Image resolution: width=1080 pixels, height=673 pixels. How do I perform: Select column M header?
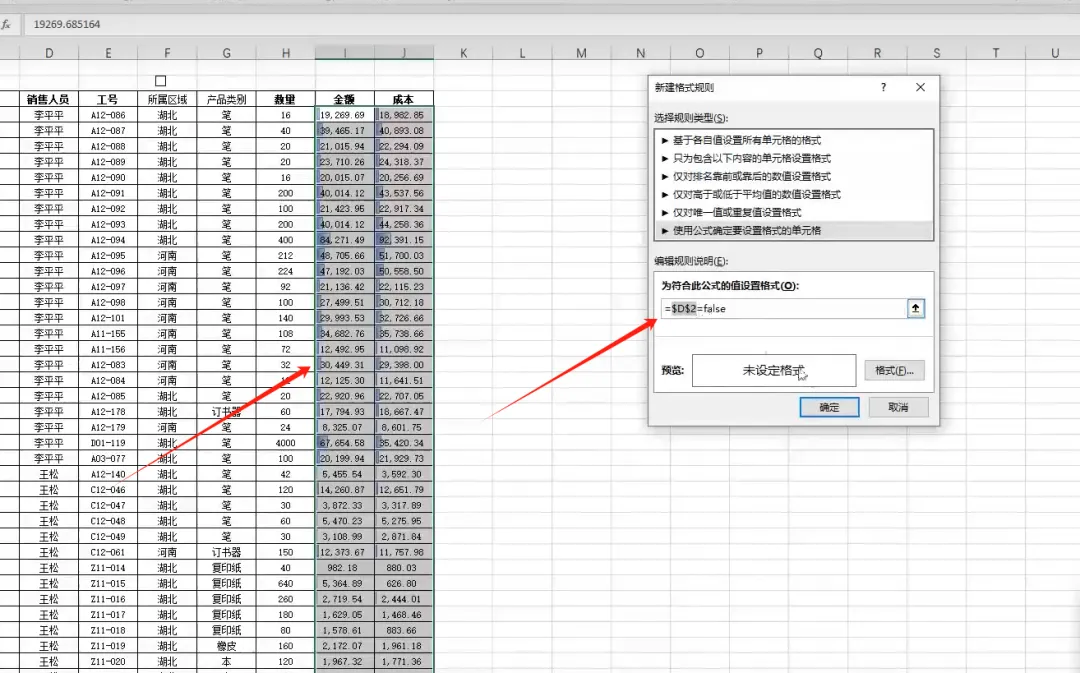click(581, 53)
